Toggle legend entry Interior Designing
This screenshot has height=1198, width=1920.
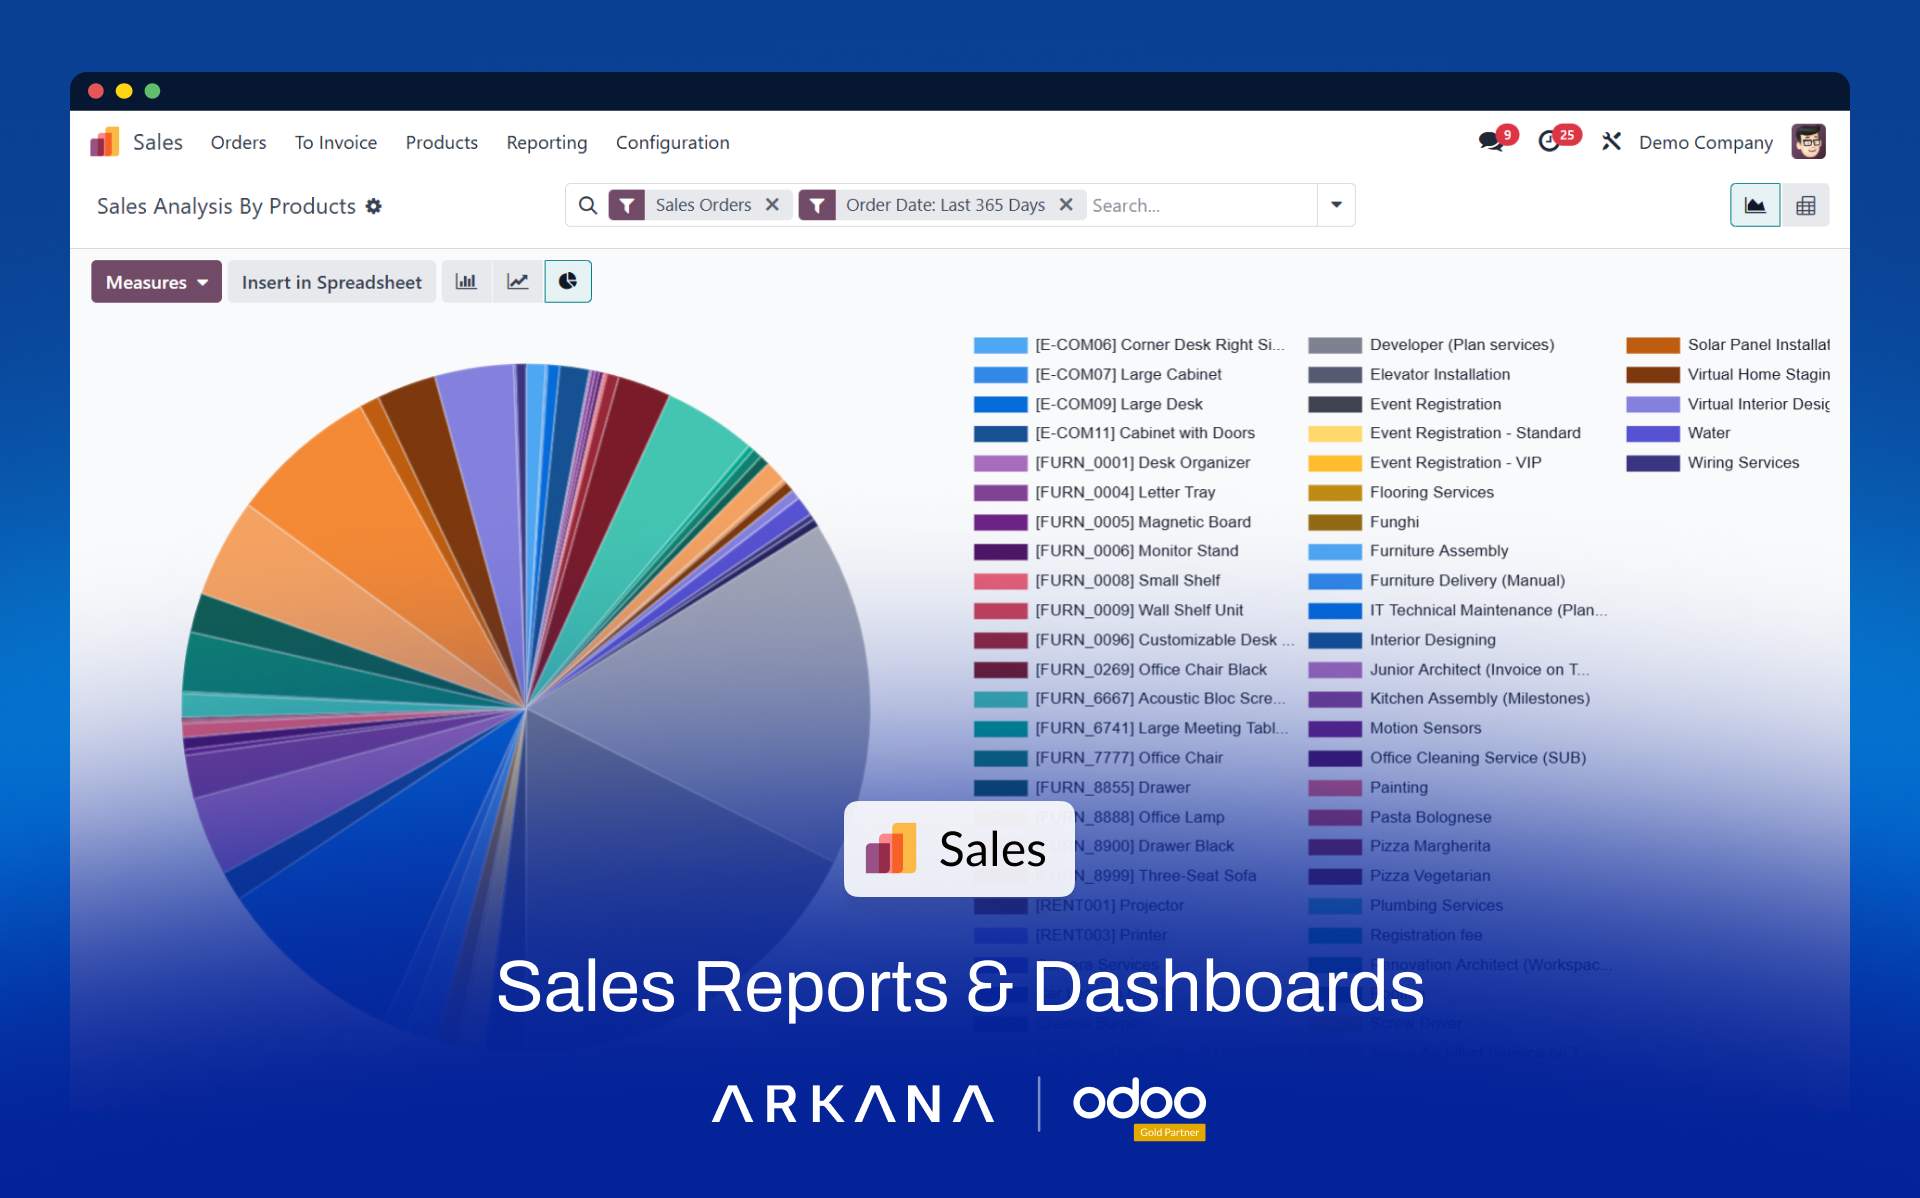pos(1403,640)
